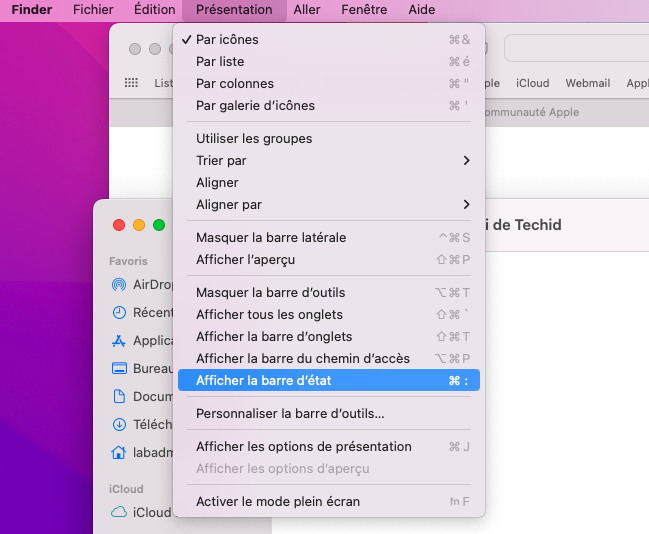The width and height of the screenshot is (649, 534).
Task: Open the Webmail bookmark in Safari window
Action: click(588, 83)
